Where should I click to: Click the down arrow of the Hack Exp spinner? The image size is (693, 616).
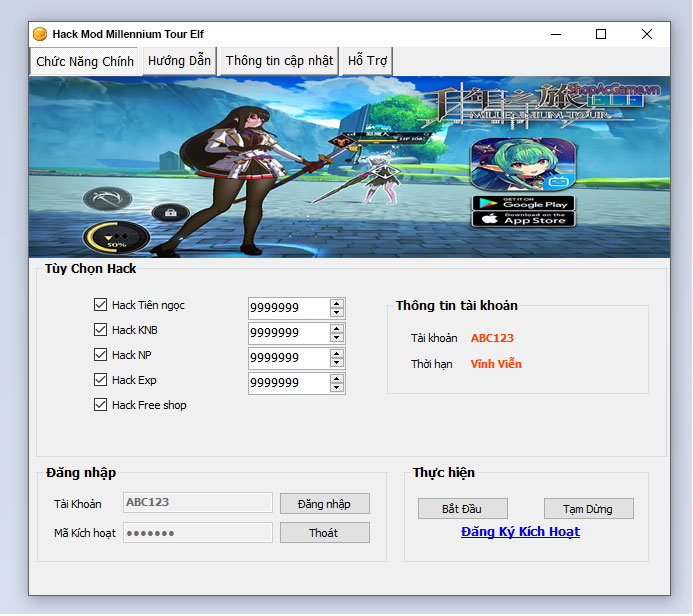[337, 388]
